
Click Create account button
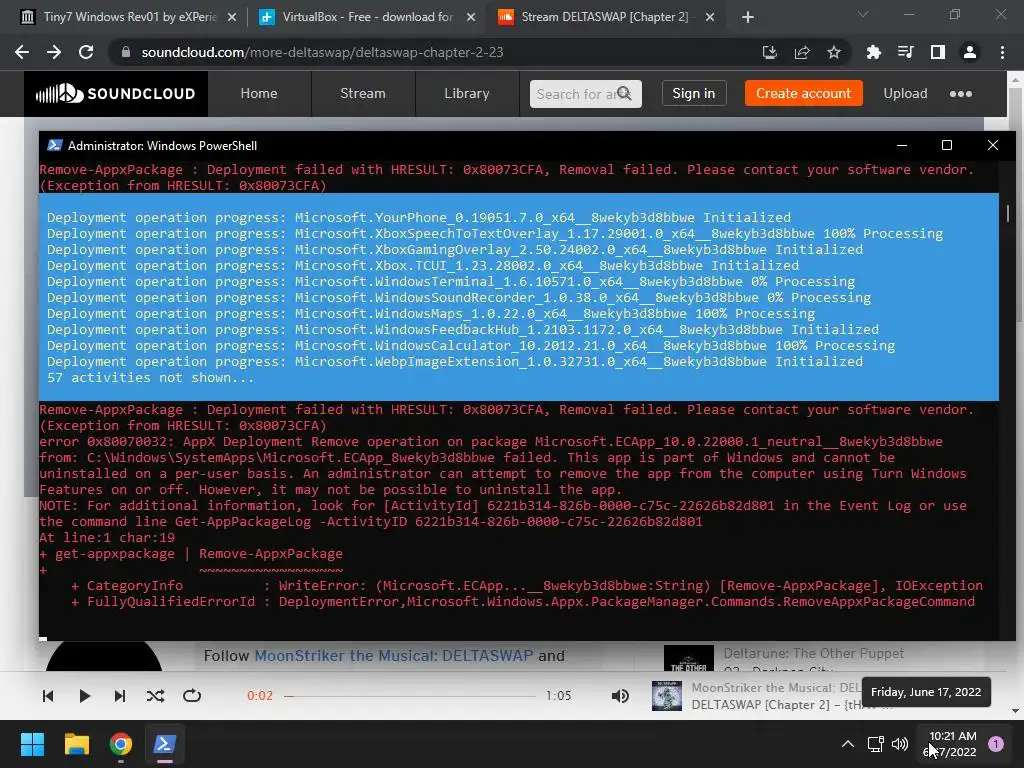[x=803, y=93]
